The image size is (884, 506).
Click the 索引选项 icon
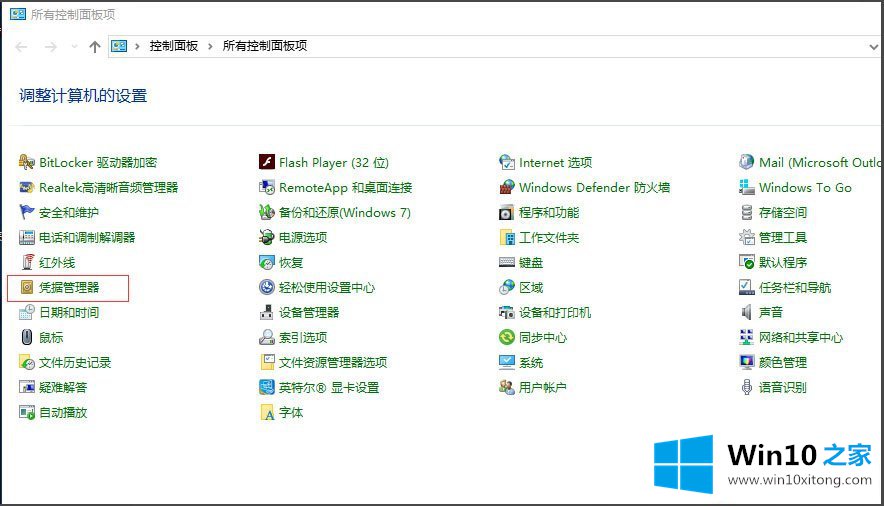tap(267, 337)
